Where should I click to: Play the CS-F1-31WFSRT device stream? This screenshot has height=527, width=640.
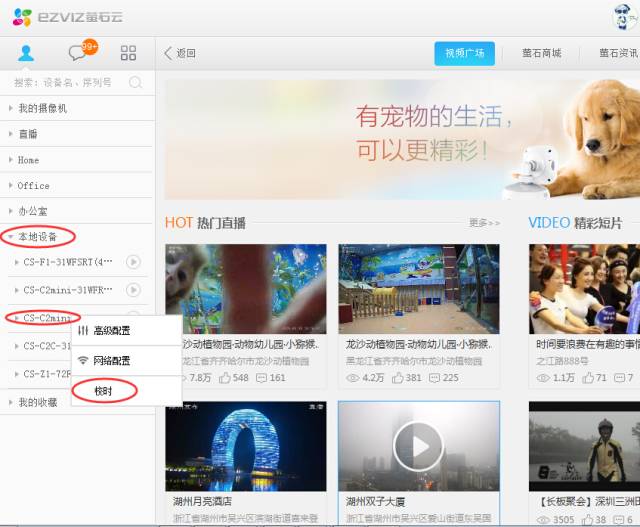[133, 263]
